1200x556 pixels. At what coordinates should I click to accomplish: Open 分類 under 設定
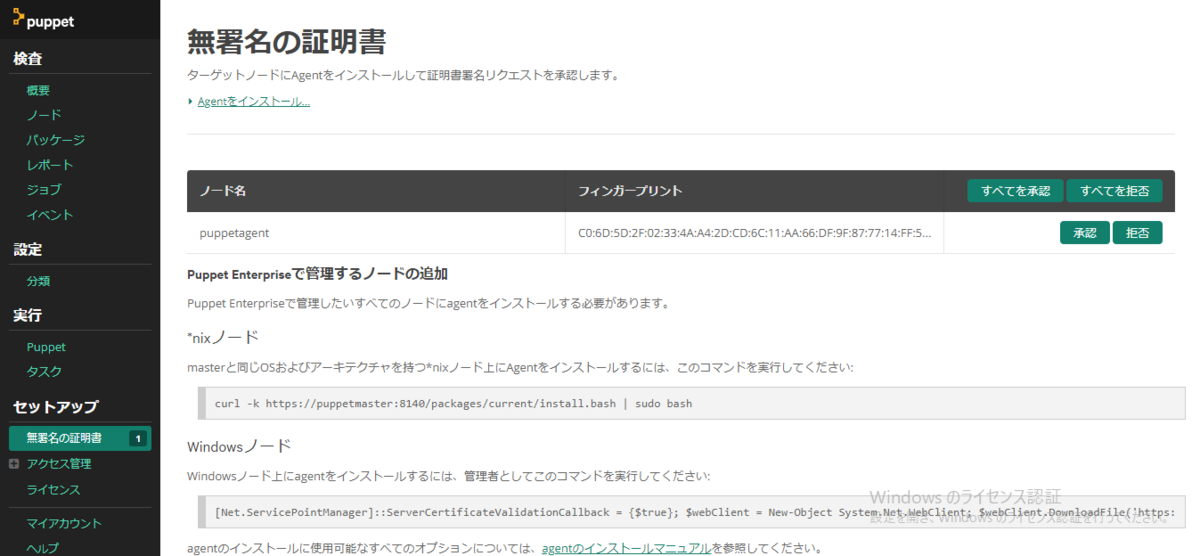click(38, 282)
